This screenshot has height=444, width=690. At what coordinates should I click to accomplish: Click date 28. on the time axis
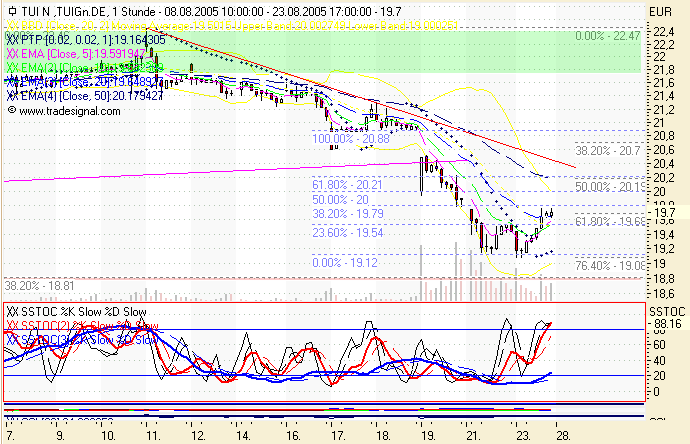point(563,437)
